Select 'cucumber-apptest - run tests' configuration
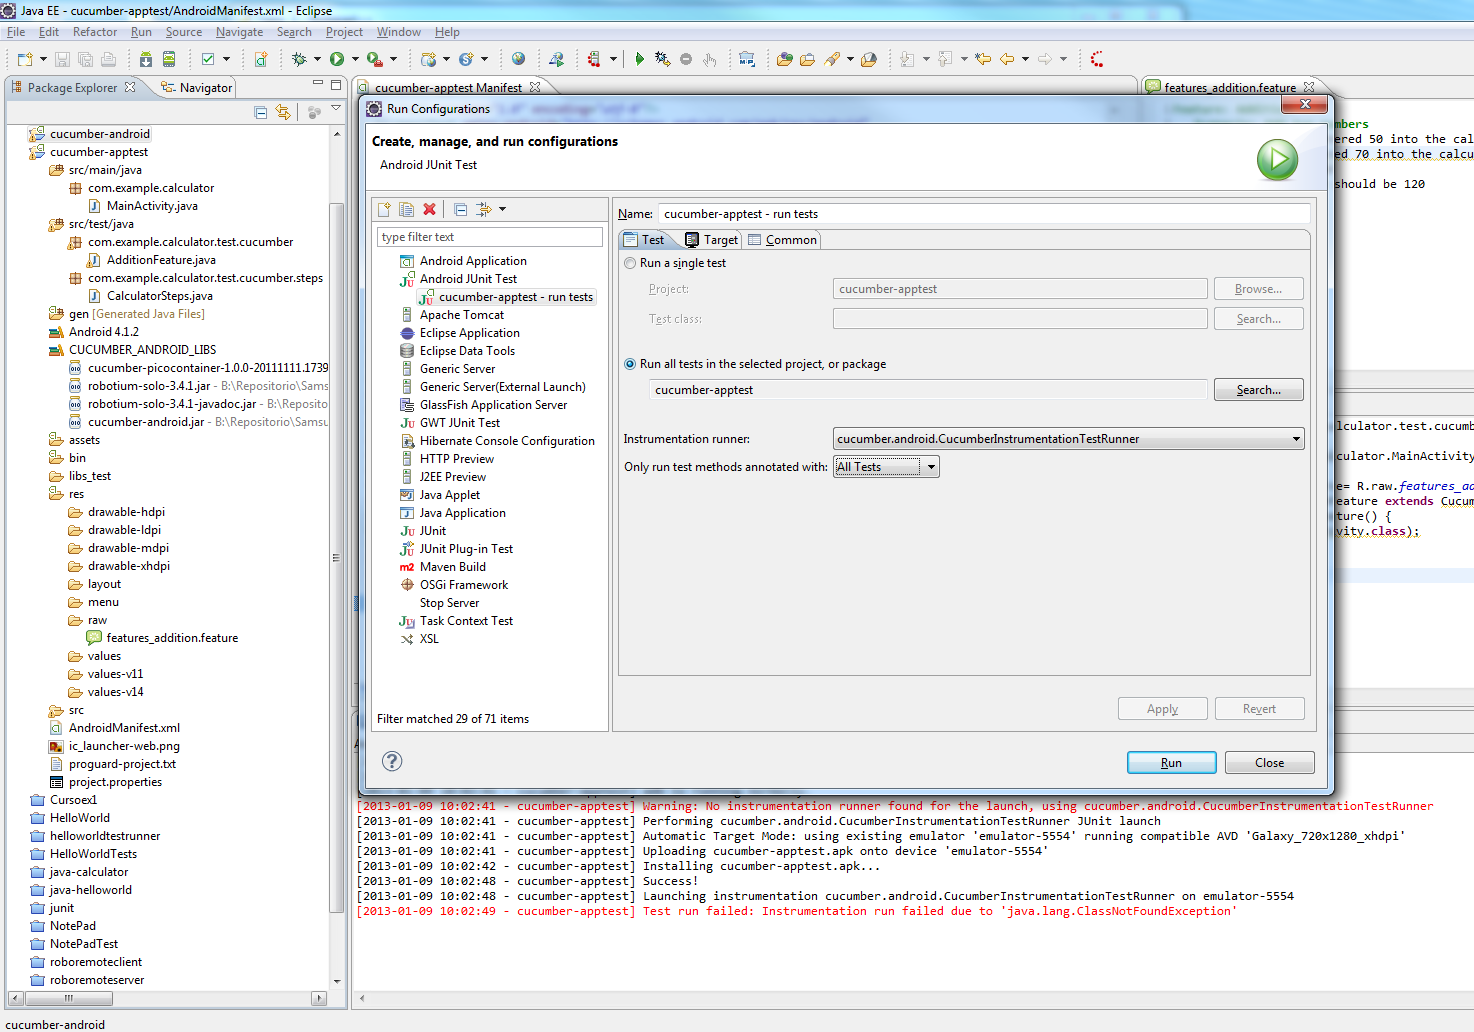Screen dimensions: 1474x1032 point(507,297)
